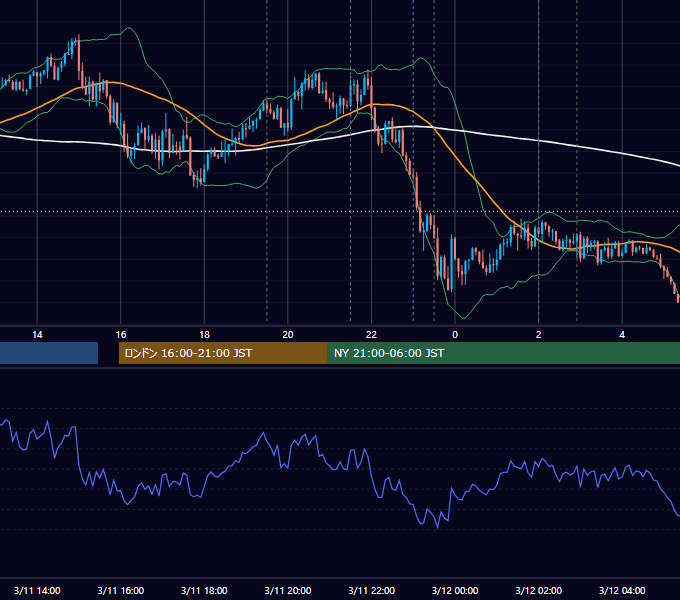Click the 3/12 02:00 date label
The height and width of the screenshot is (600, 680).
point(539,590)
